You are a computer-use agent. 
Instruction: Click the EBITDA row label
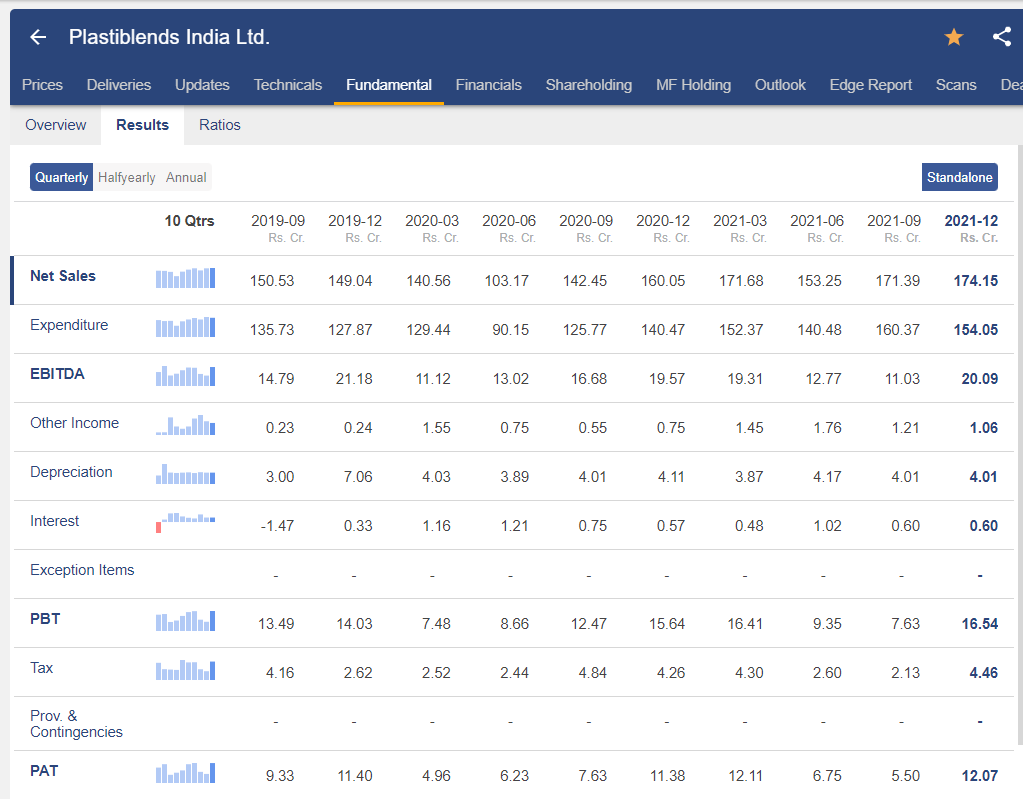coord(57,374)
